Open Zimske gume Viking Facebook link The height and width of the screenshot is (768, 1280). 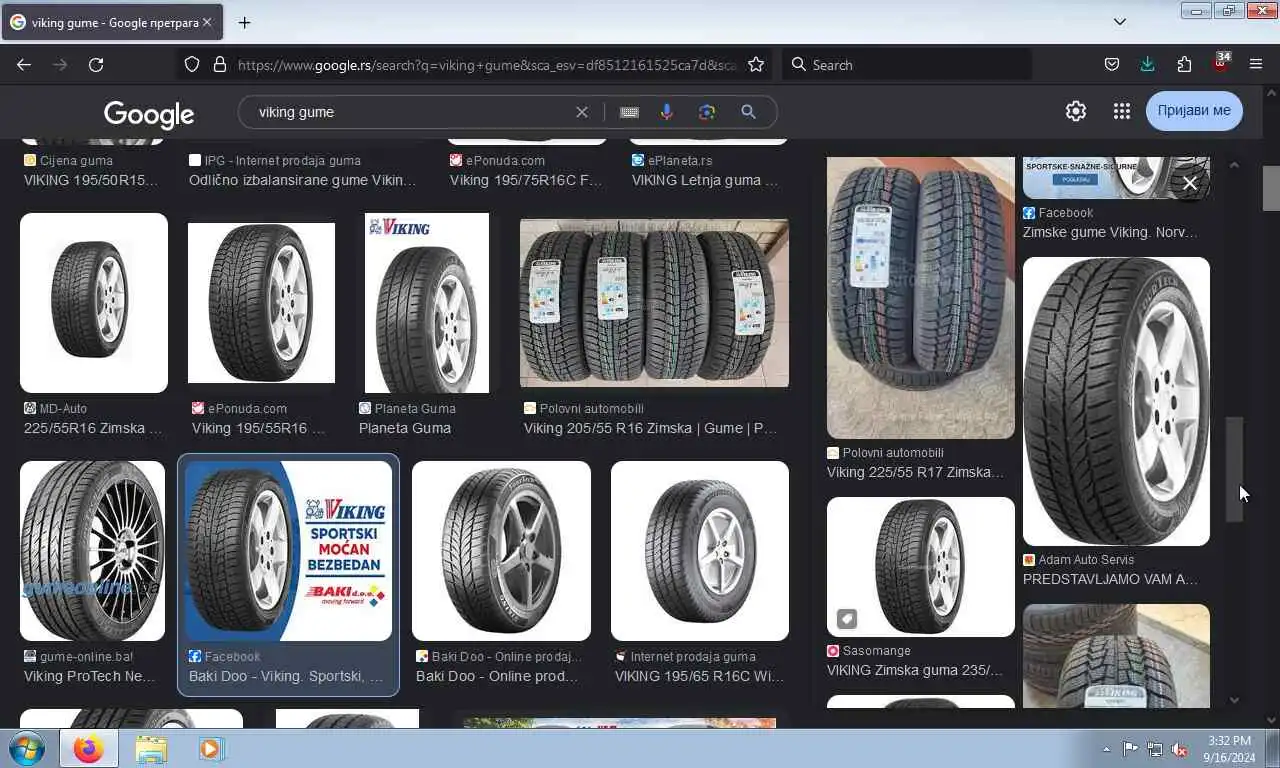tap(1109, 232)
